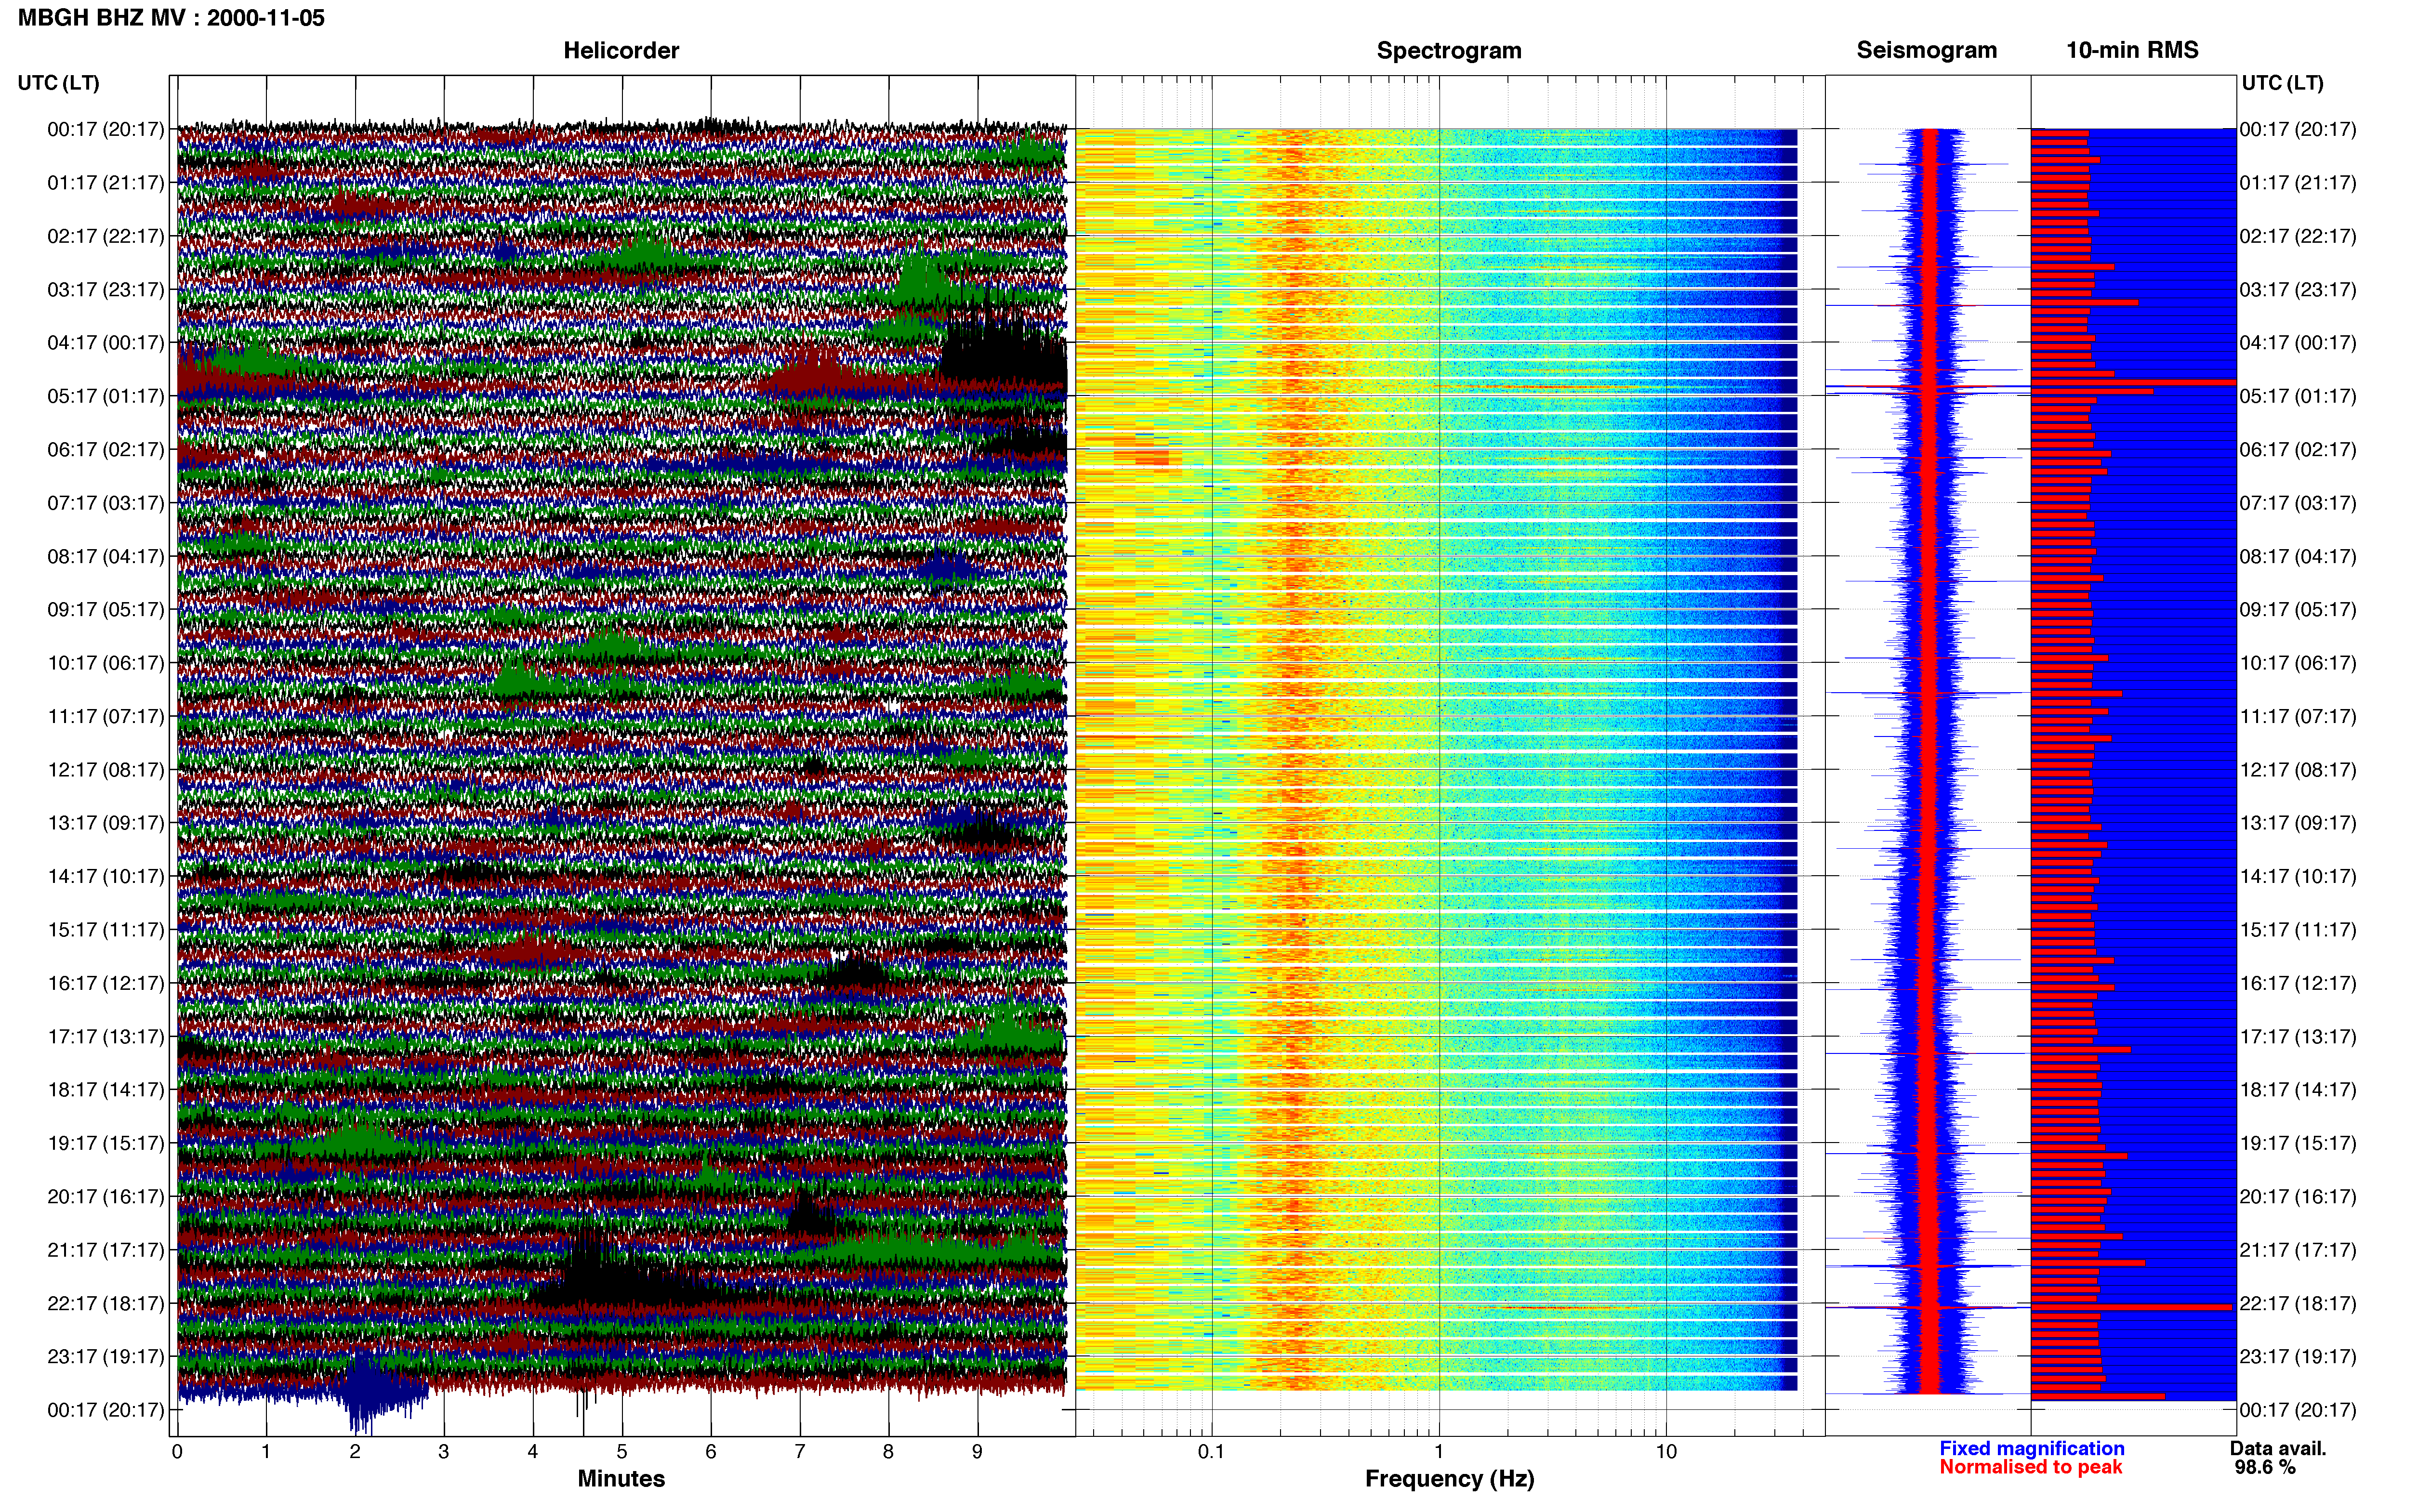Click tick "5" on the Minutes axis
This screenshot has height=1512, width=2418.
tap(622, 1452)
